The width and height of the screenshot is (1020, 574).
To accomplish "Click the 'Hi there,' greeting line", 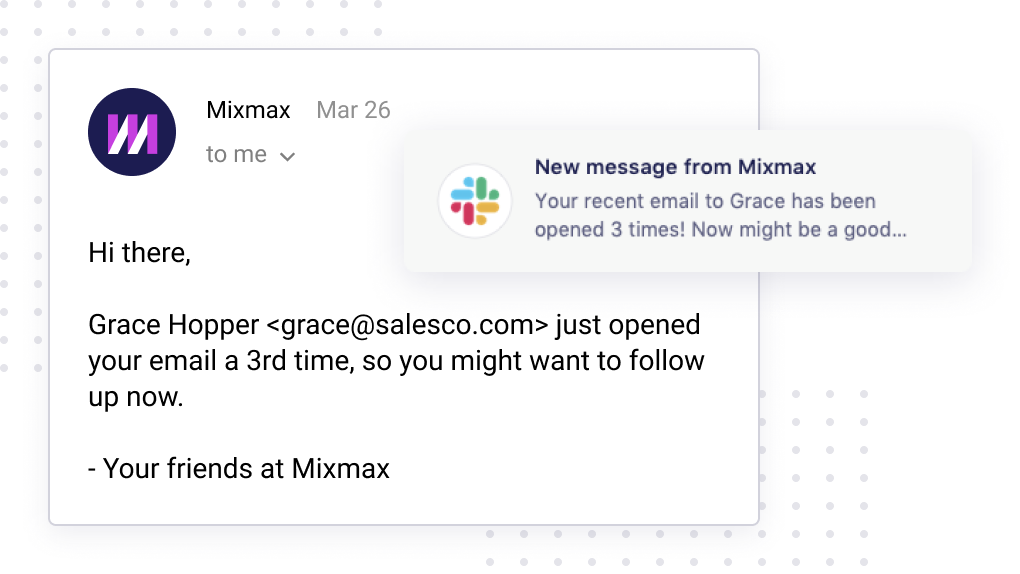I will 139,253.
